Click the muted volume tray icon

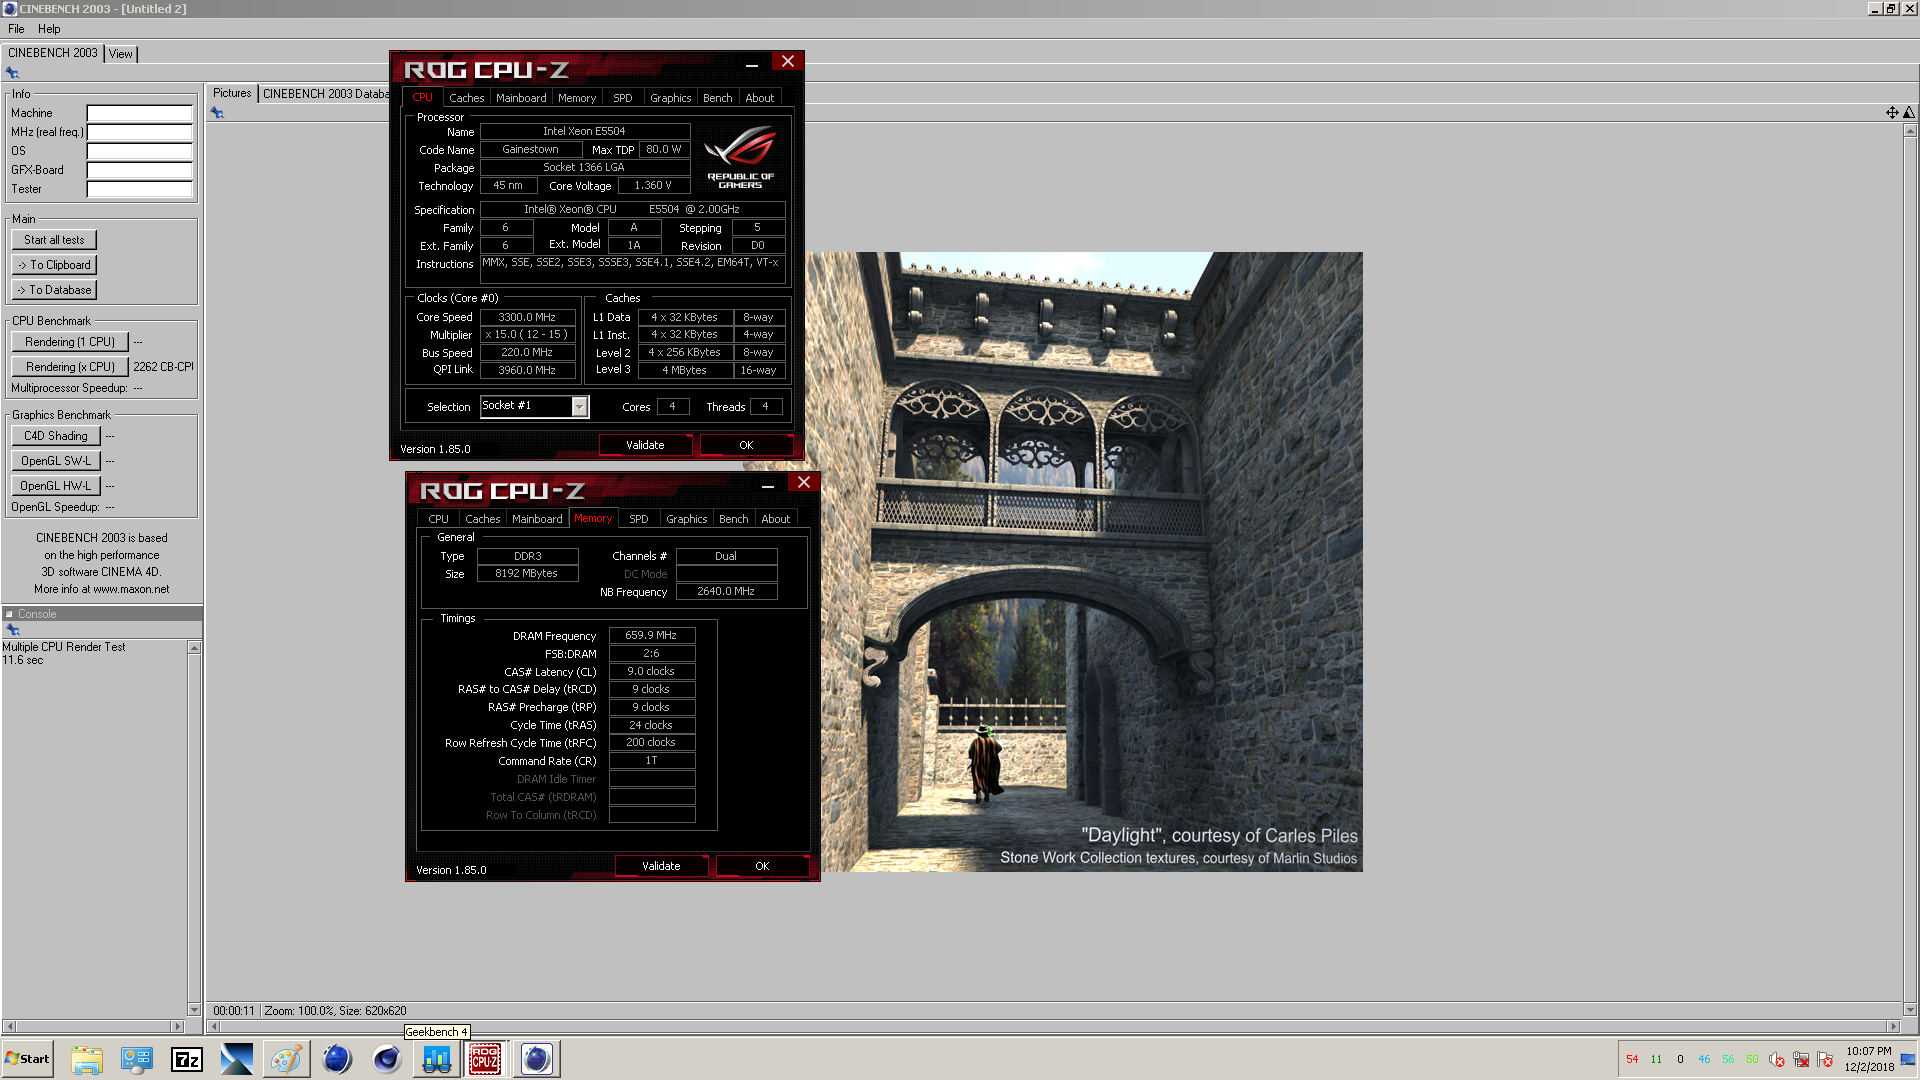click(1777, 1059)
